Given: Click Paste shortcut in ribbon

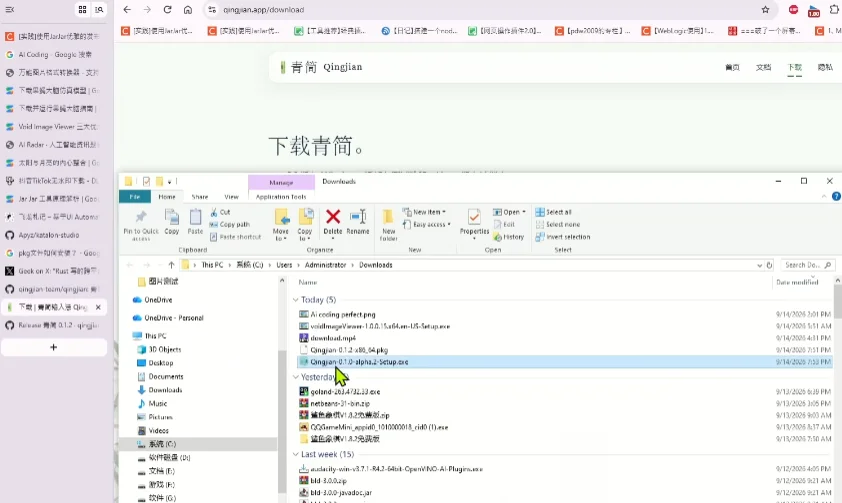Looking at the screenshot, I should tap(235, 237).
